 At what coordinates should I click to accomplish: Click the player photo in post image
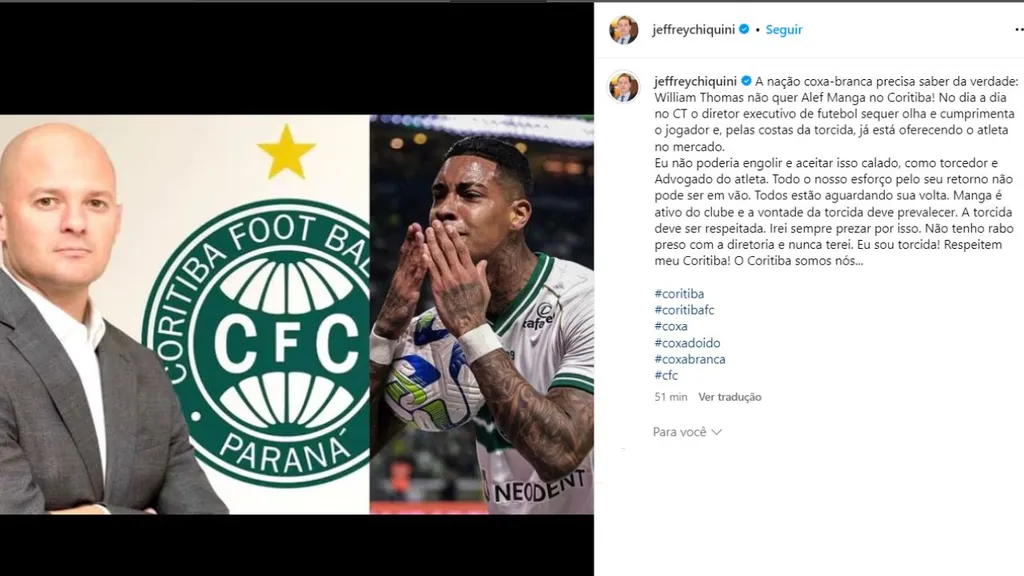click(x=482, y=315)
